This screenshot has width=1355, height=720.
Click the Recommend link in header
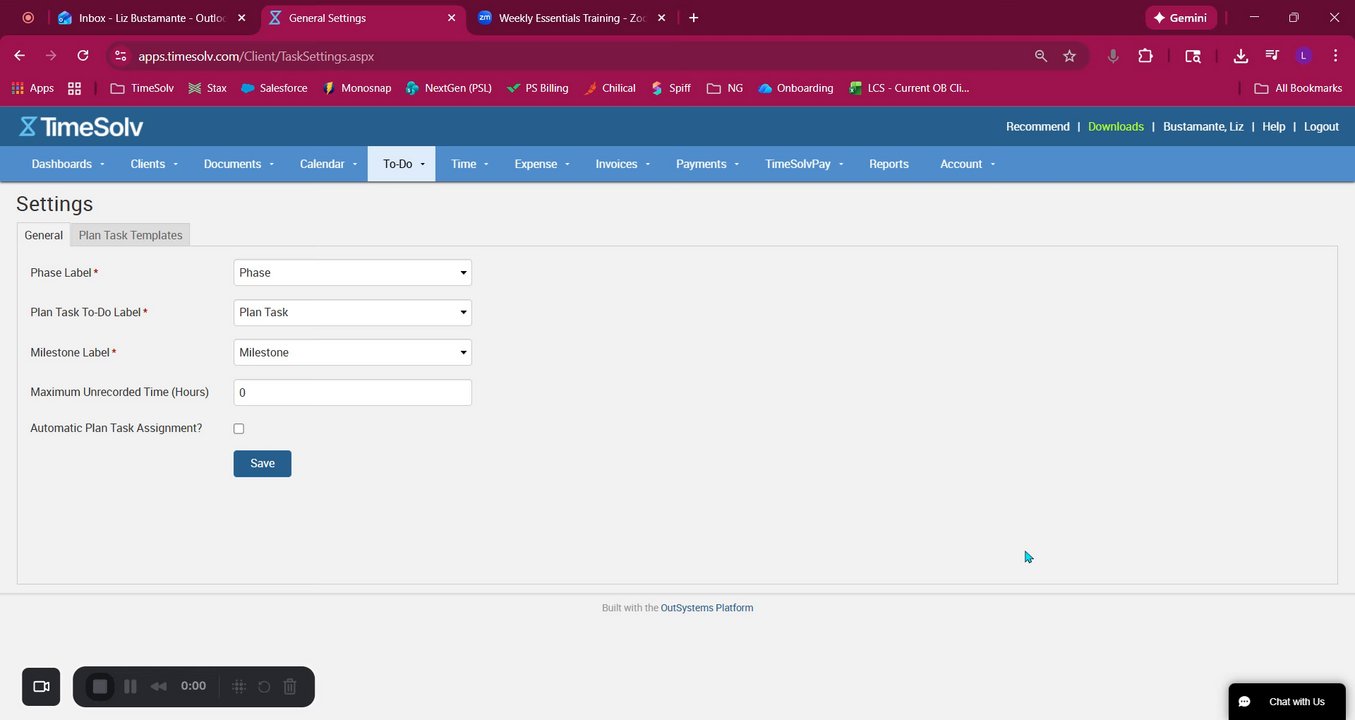pos(1037,127)
